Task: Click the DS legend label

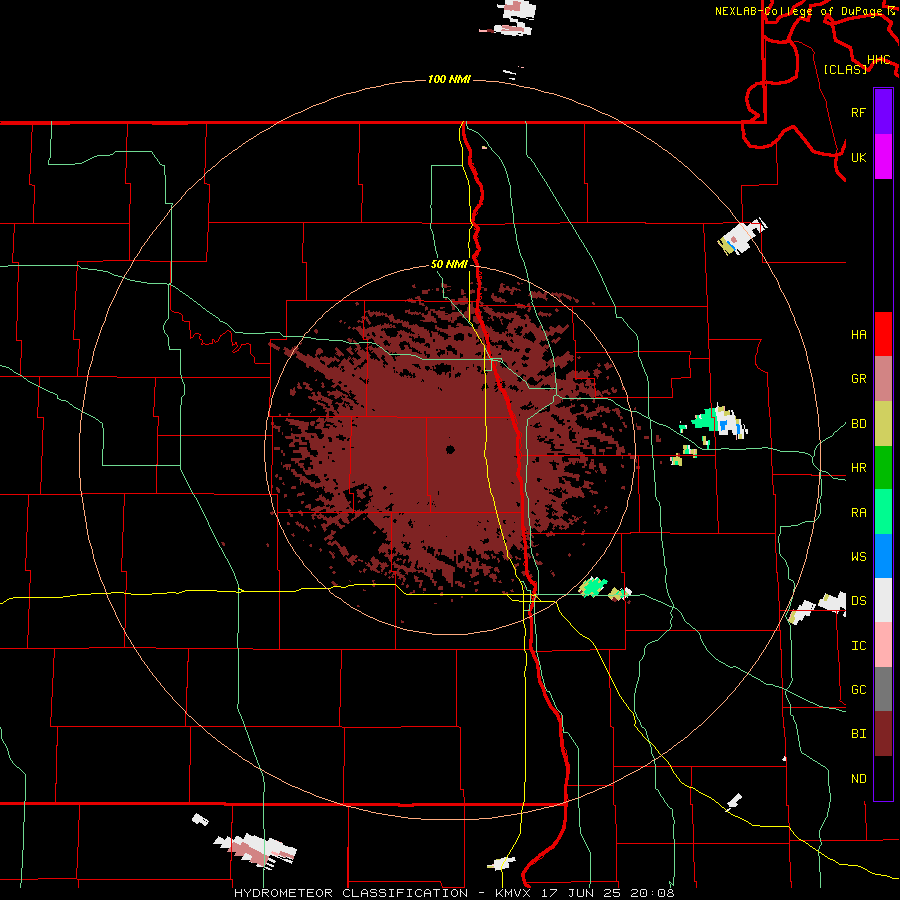Action: [x=858, y=601]
